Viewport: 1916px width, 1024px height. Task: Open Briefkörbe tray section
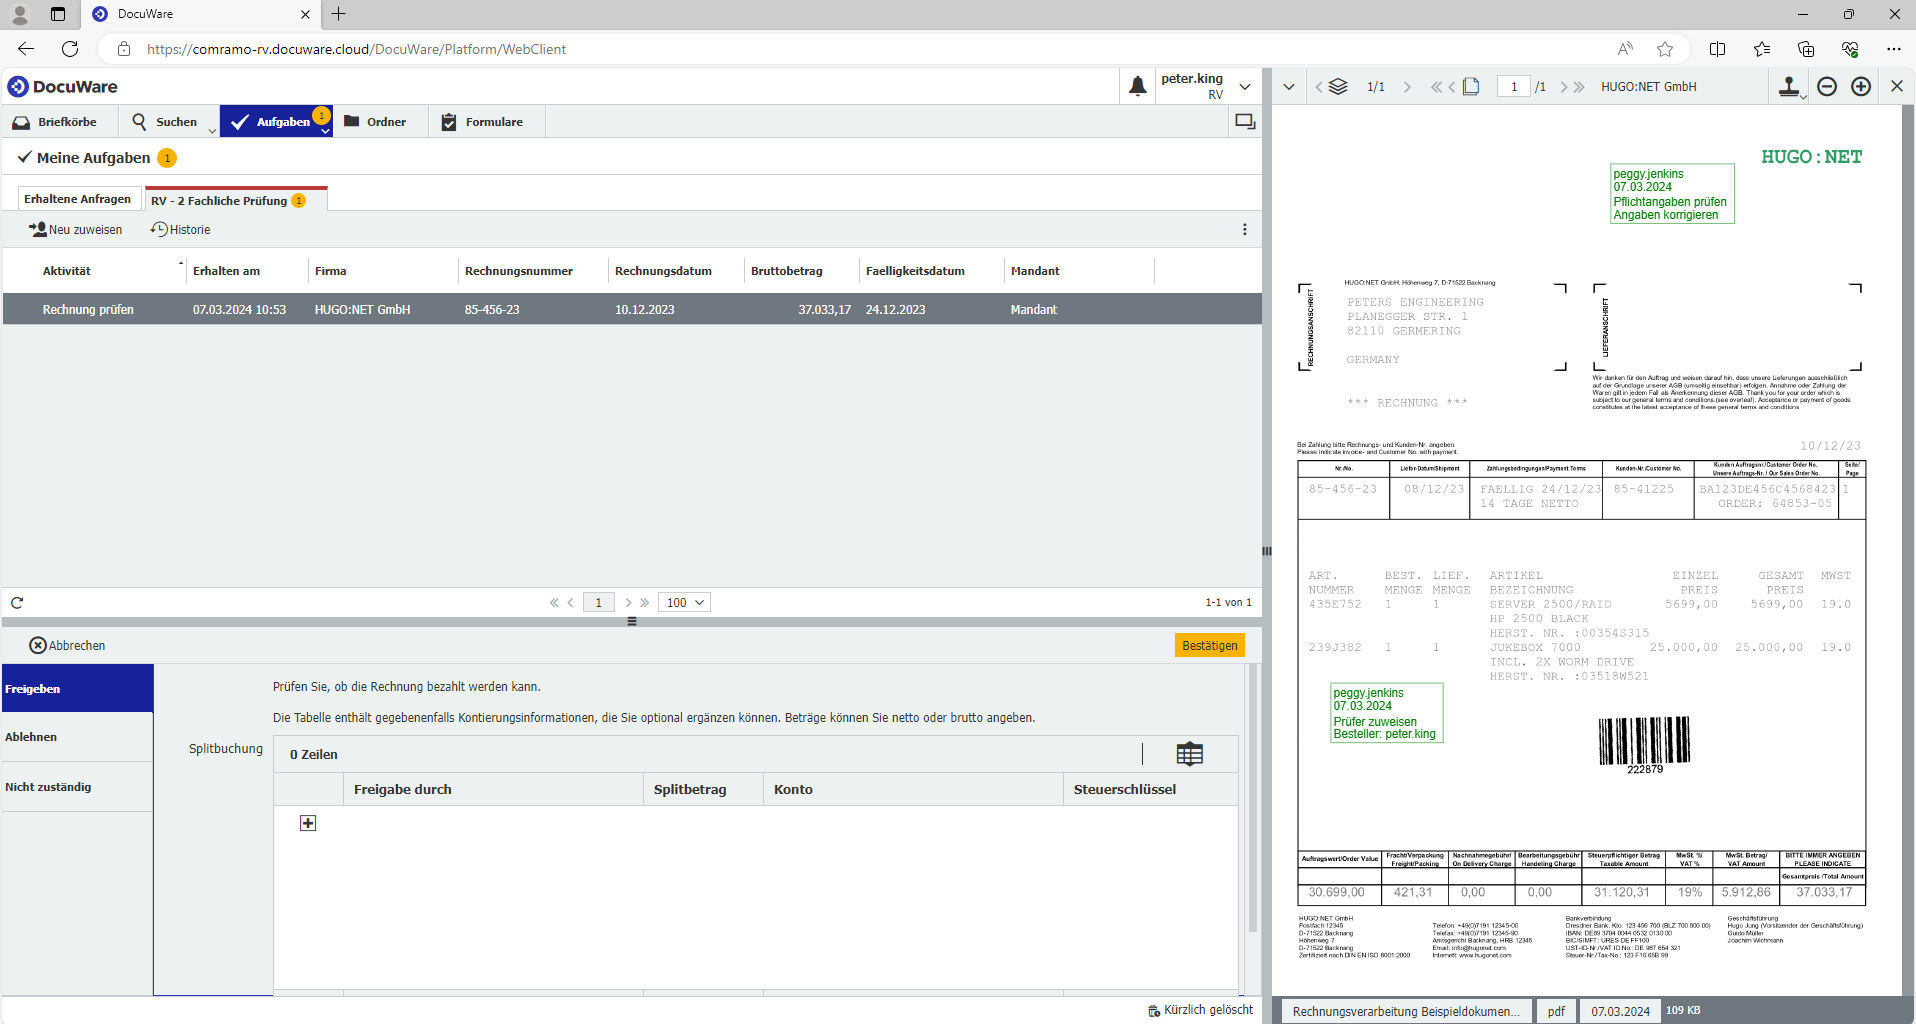pyautogui.click(x=55, y=122)
